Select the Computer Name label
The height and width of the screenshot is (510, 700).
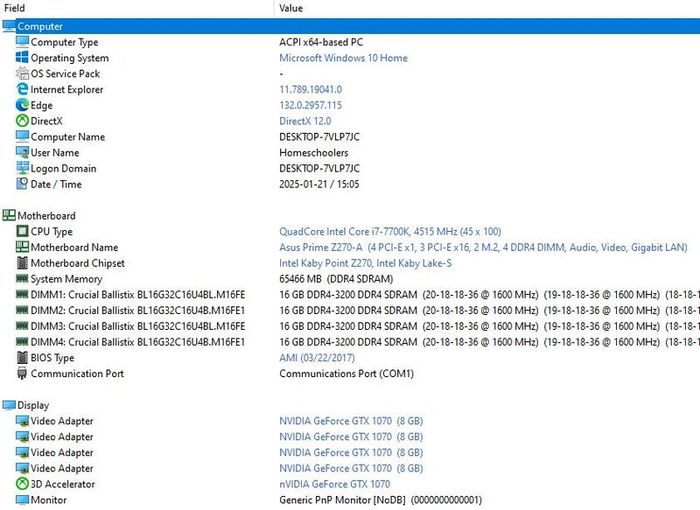[68, 137]
